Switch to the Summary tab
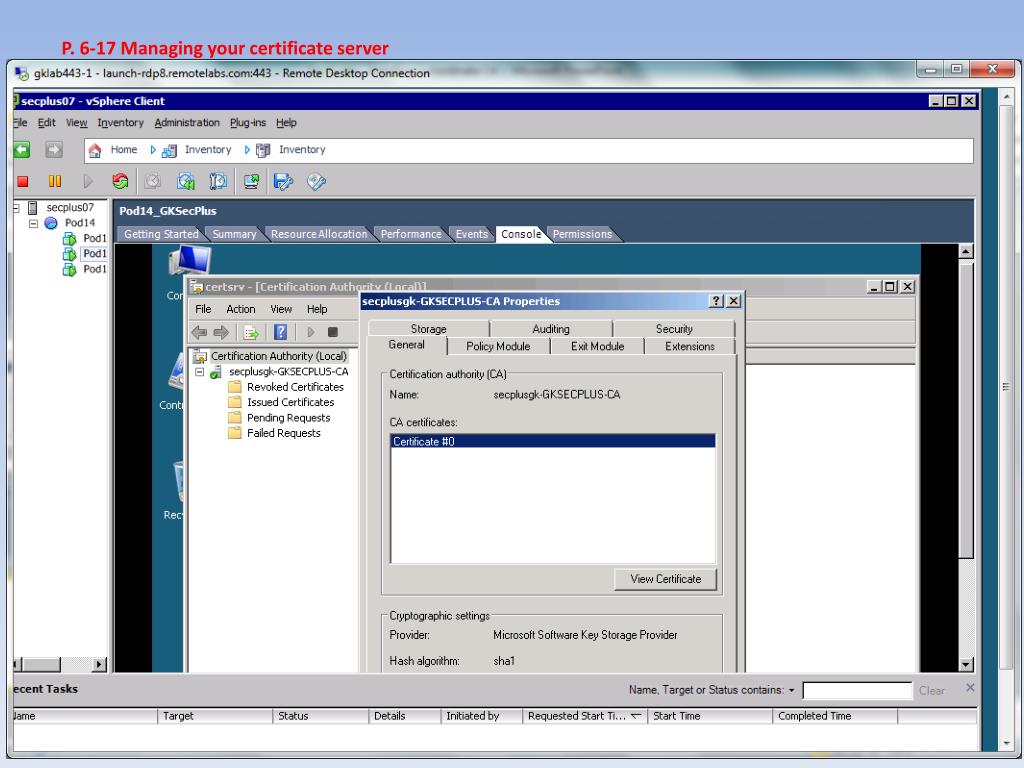This screenshot has height=768, width=1024. click(234, 234)
